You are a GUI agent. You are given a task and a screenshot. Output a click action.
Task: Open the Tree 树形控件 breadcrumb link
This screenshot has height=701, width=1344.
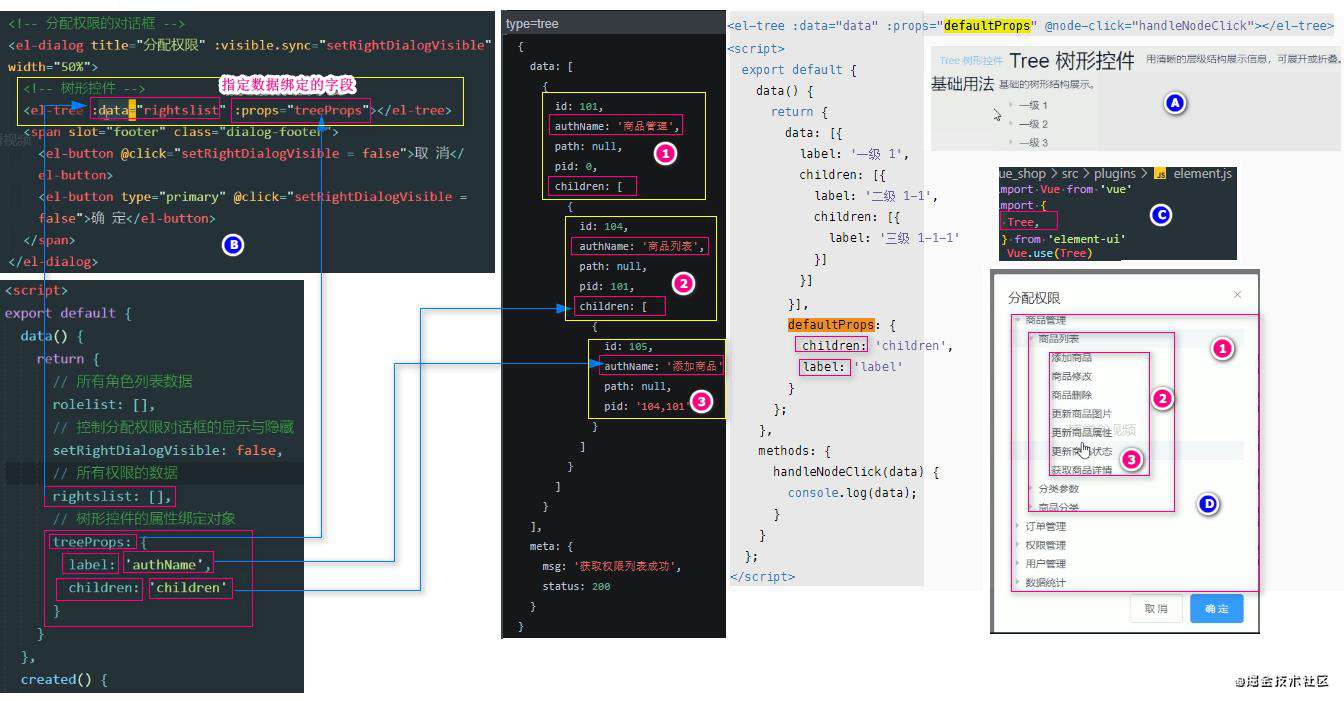point(971,61)
